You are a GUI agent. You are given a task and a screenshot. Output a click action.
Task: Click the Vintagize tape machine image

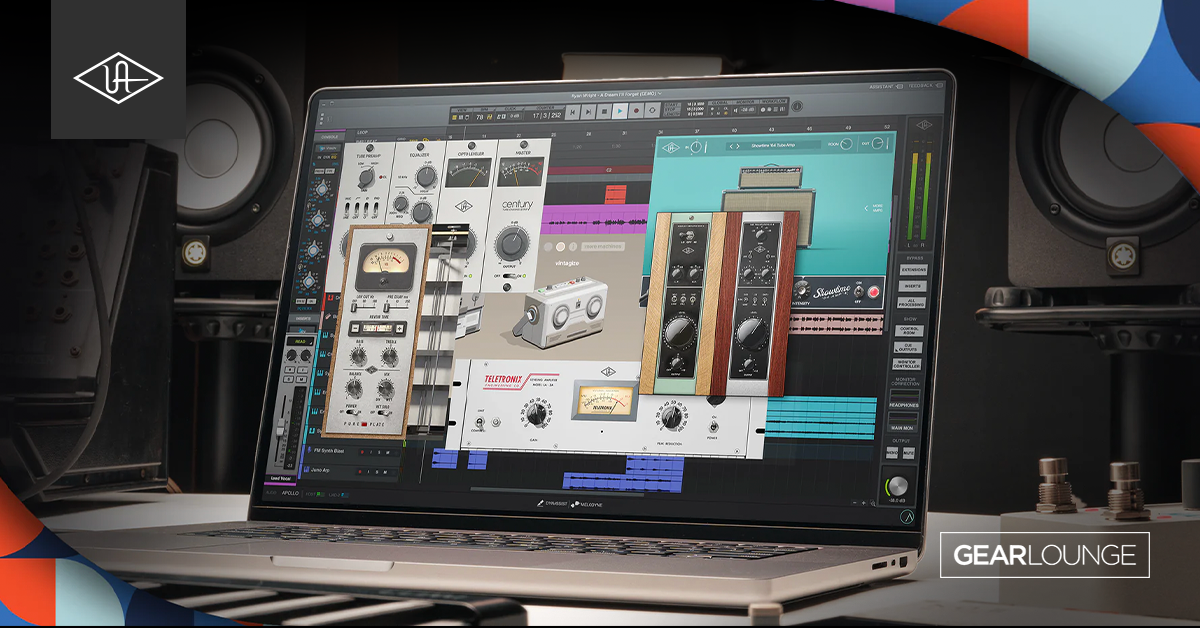[562, 314]
